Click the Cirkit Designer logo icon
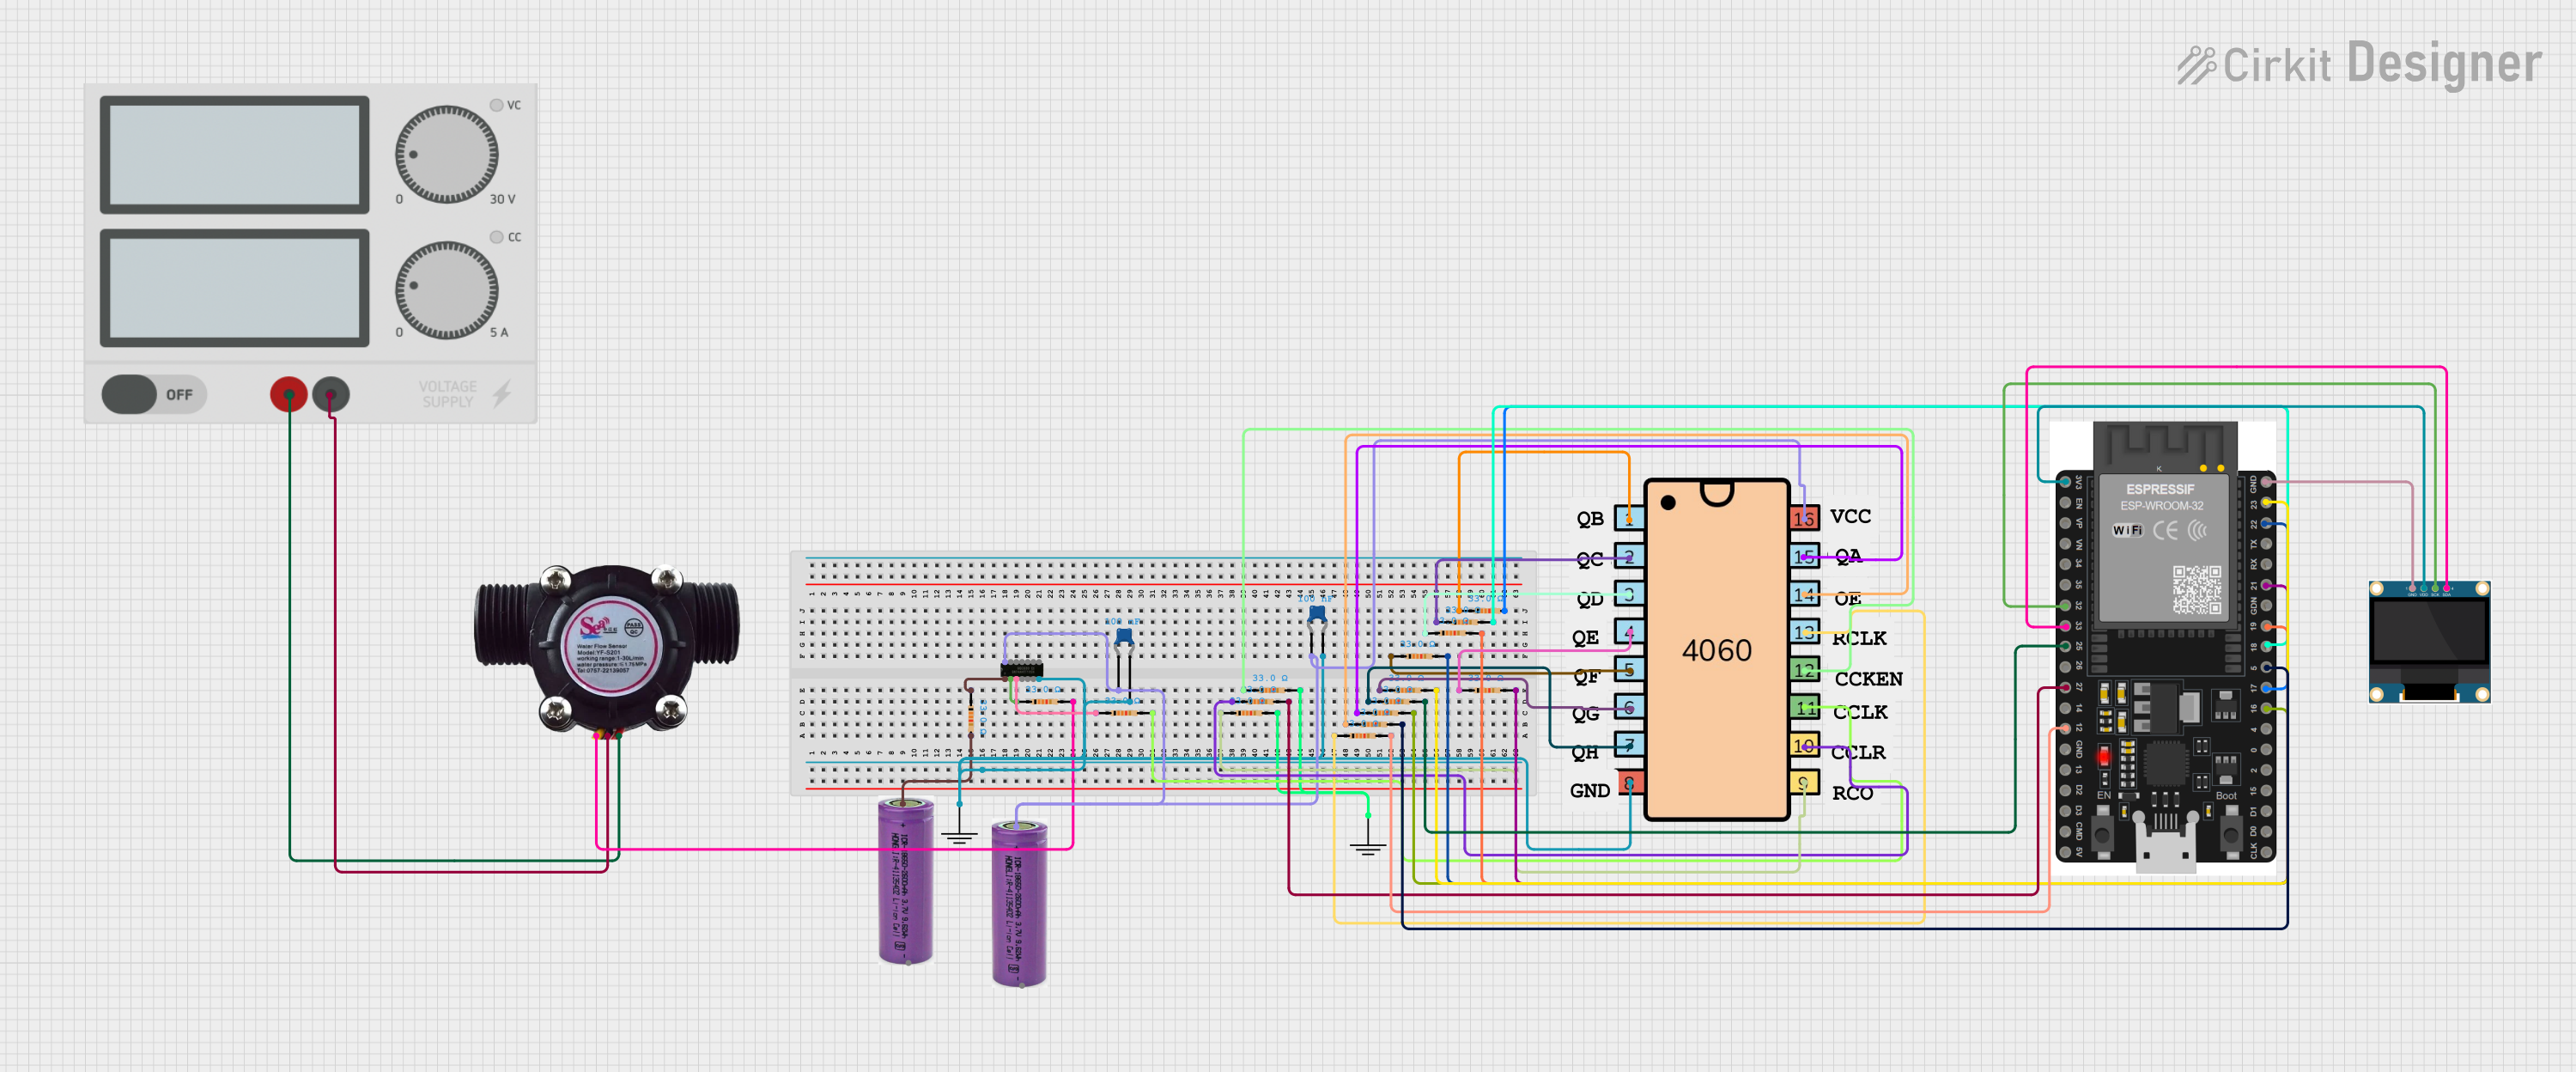 coord(2205,52)
